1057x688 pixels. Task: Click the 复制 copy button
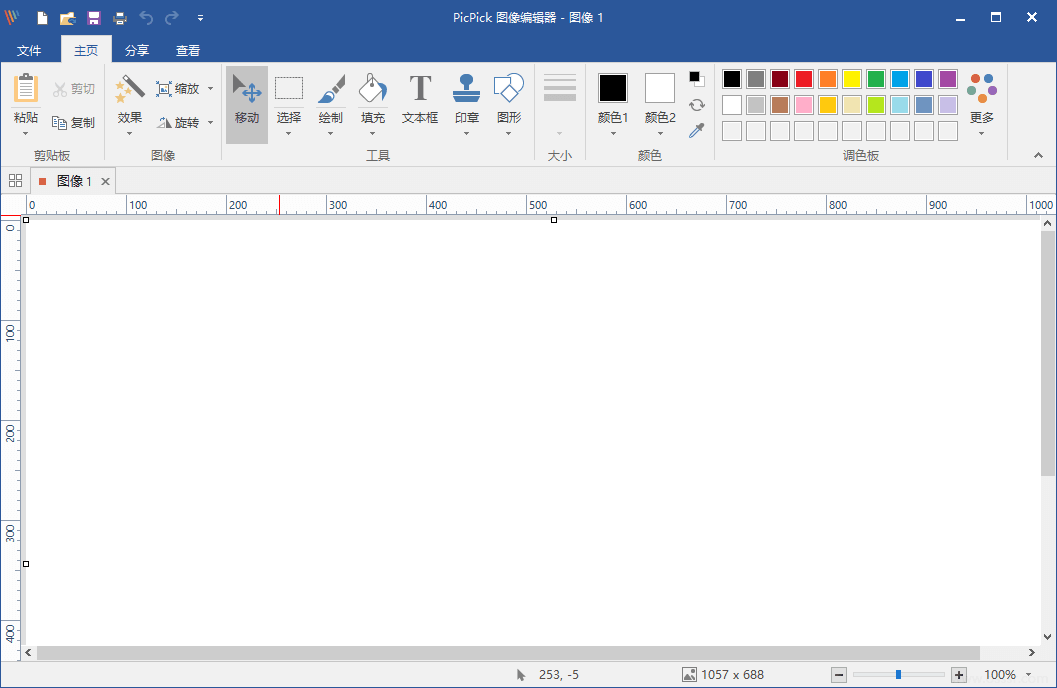[x=74, y=123]
